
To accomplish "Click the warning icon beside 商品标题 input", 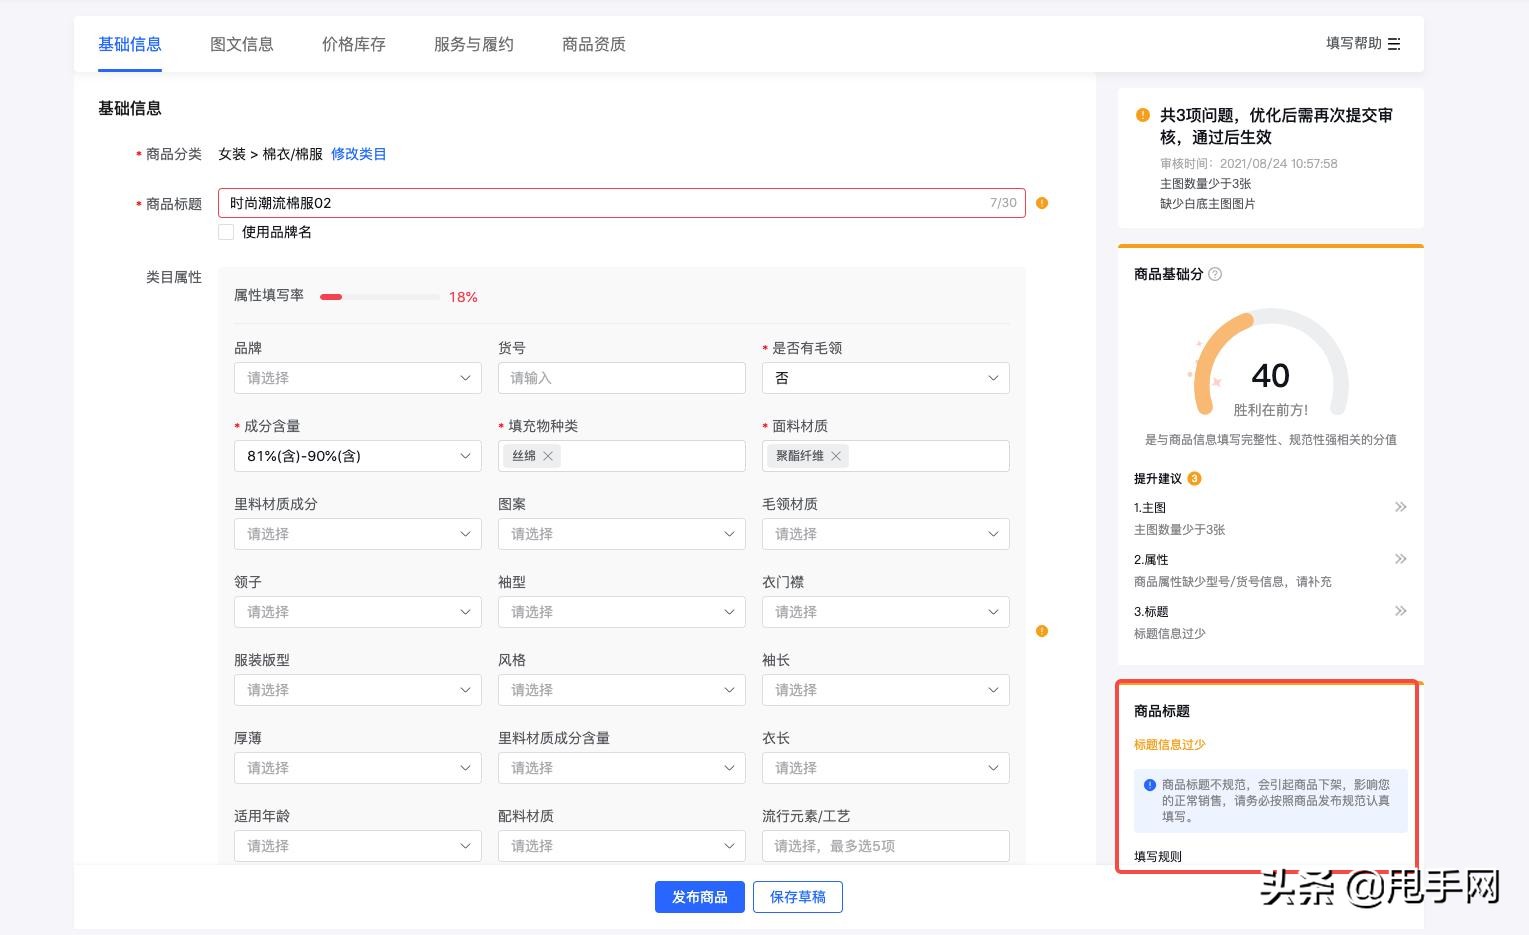I will pos(1042,203).
